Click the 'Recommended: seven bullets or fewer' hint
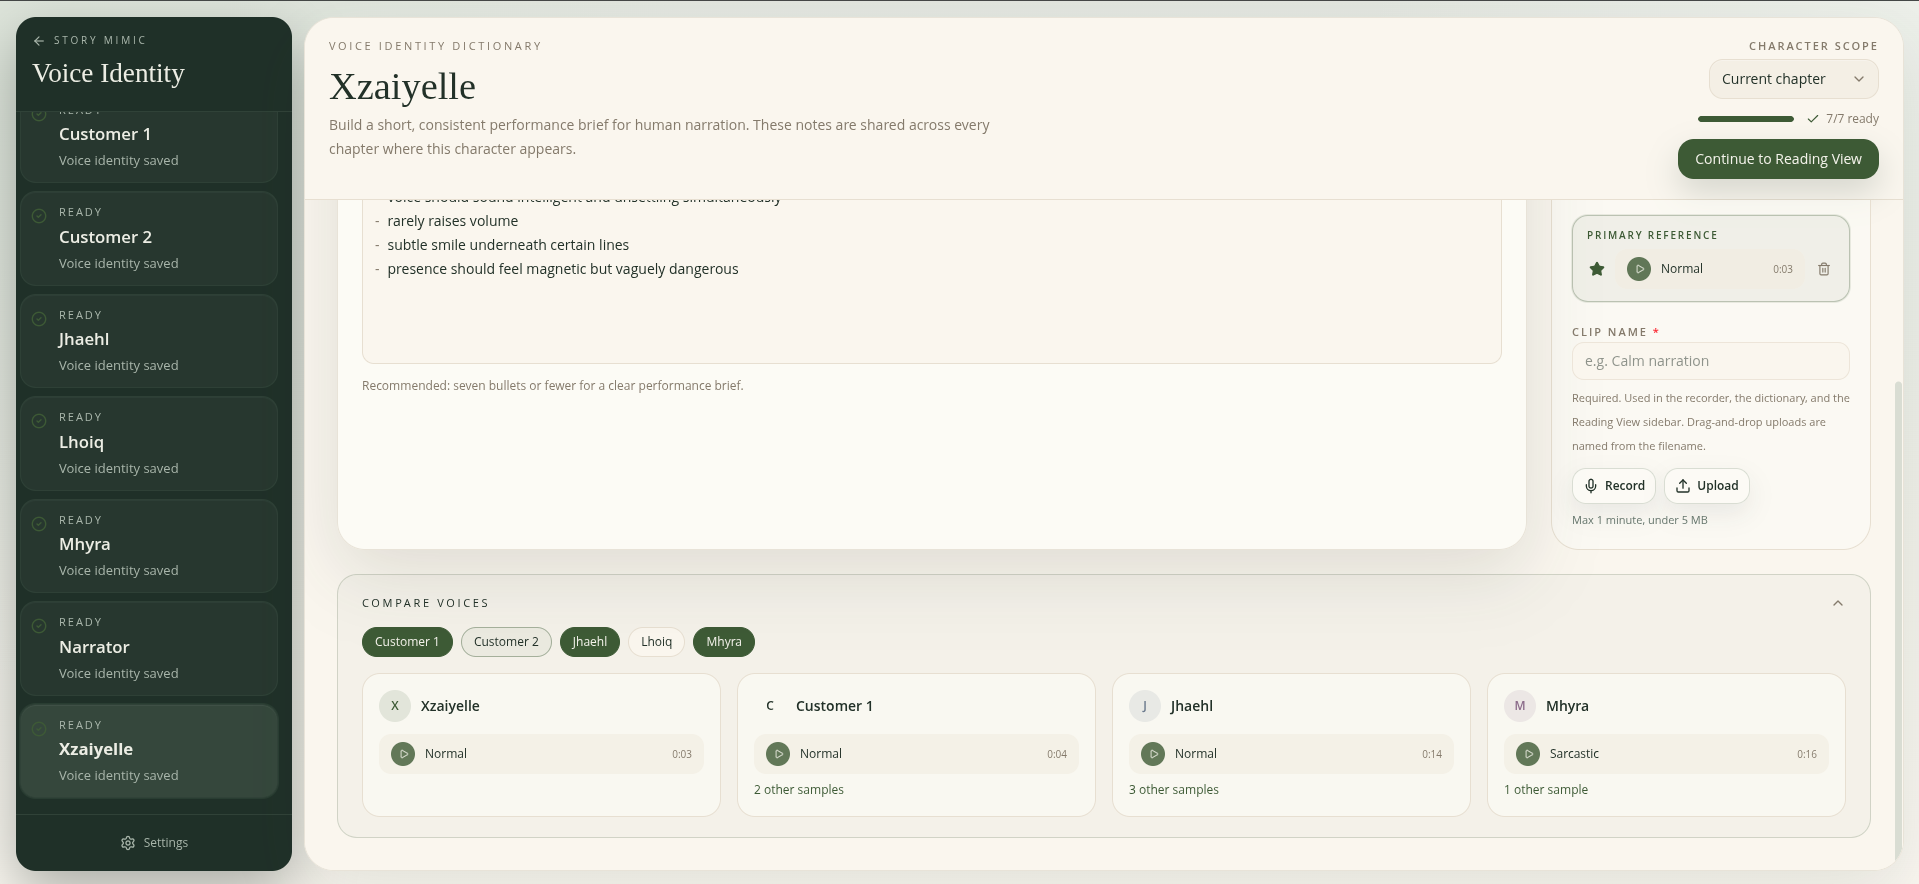Viewport: 1919px width, 884px height. [x=553, y=386]
